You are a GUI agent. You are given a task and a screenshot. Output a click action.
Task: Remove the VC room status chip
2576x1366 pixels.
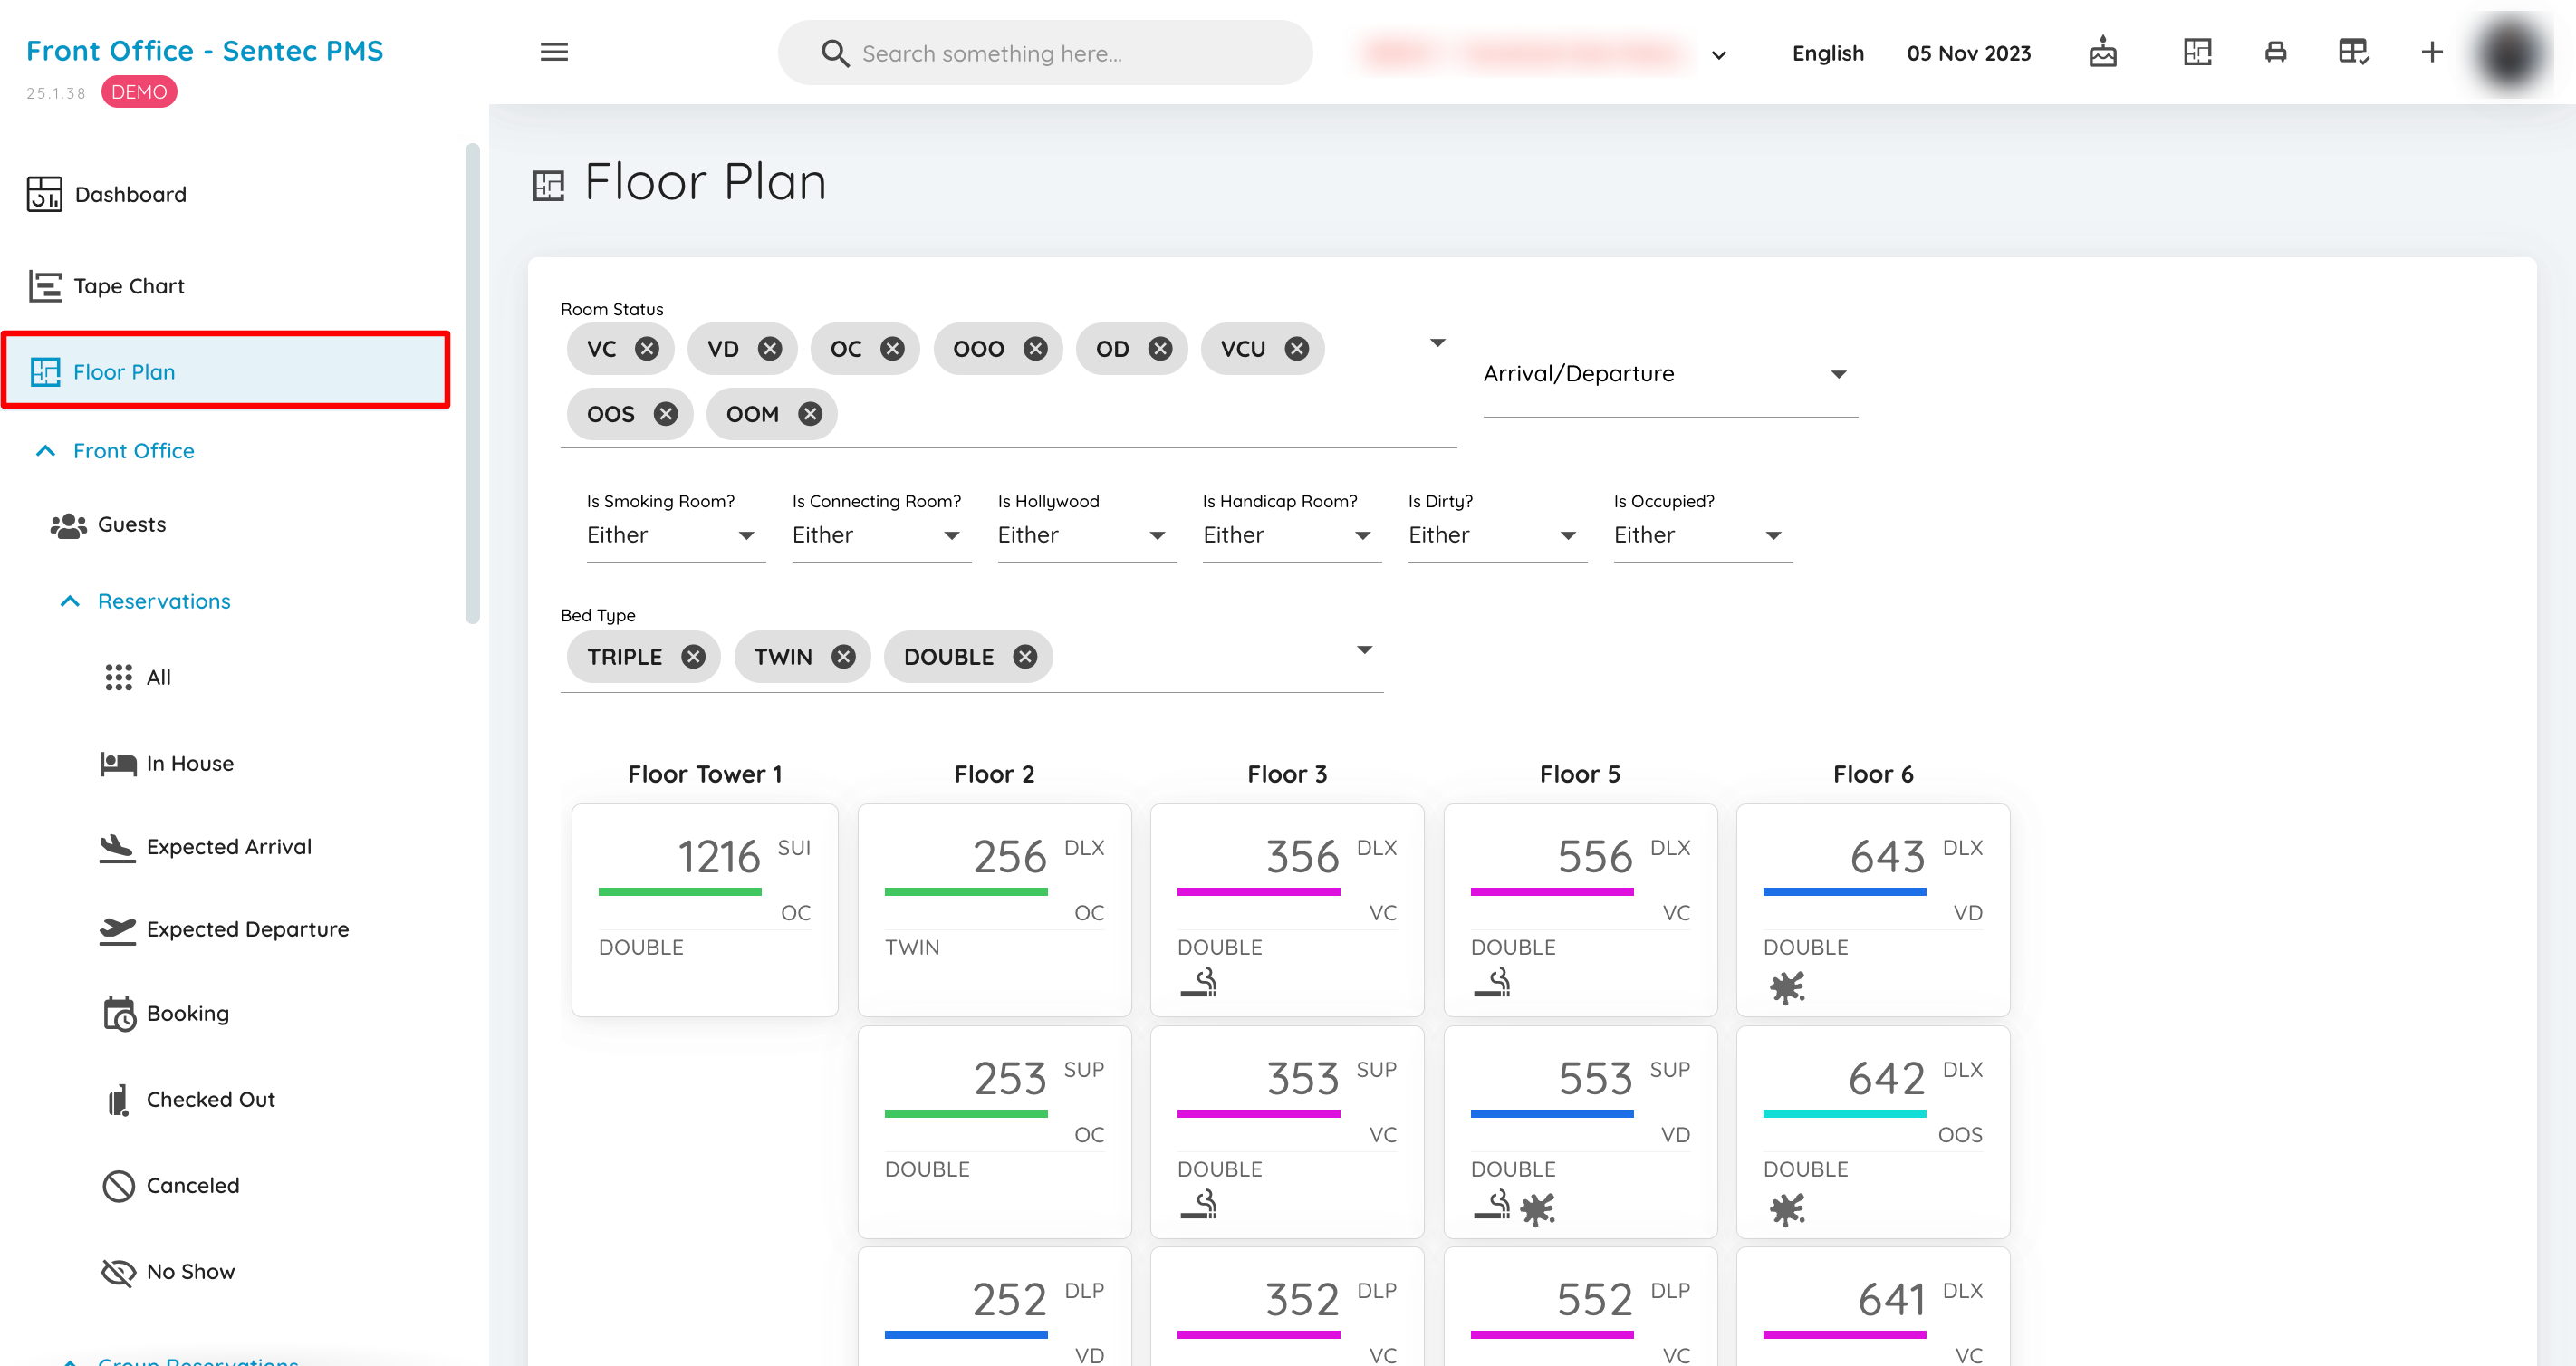coord(647,349)
